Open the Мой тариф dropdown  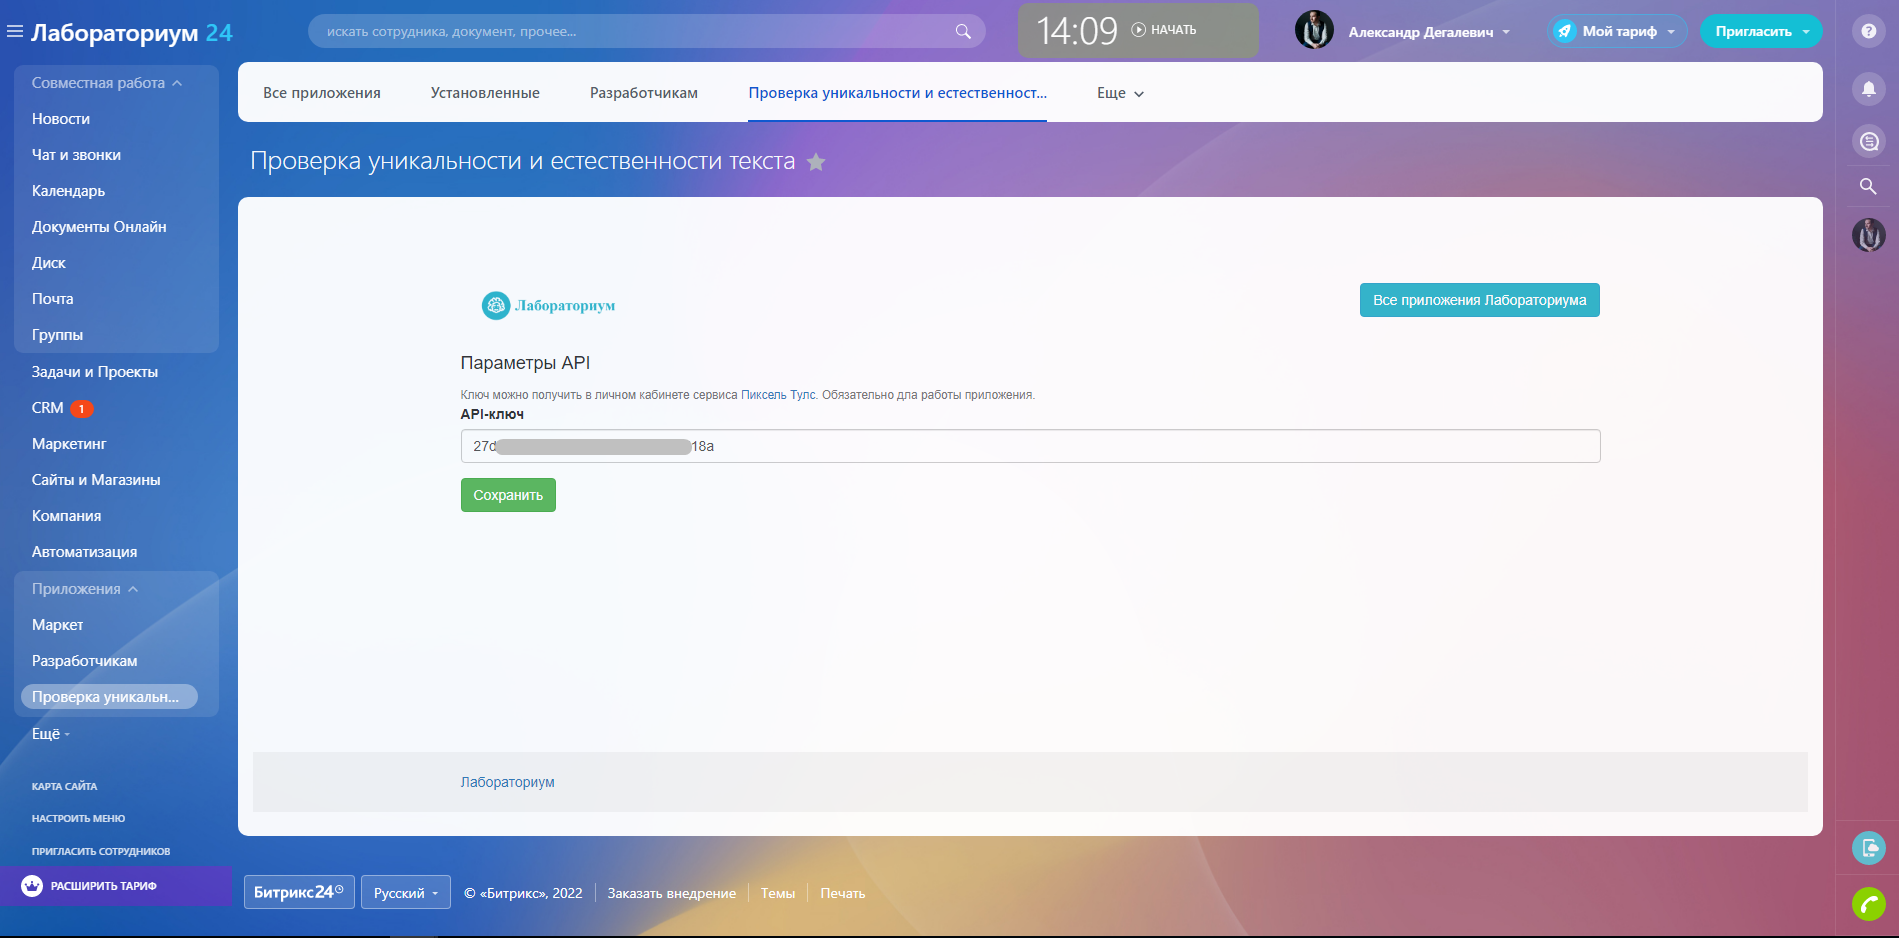1617,31
